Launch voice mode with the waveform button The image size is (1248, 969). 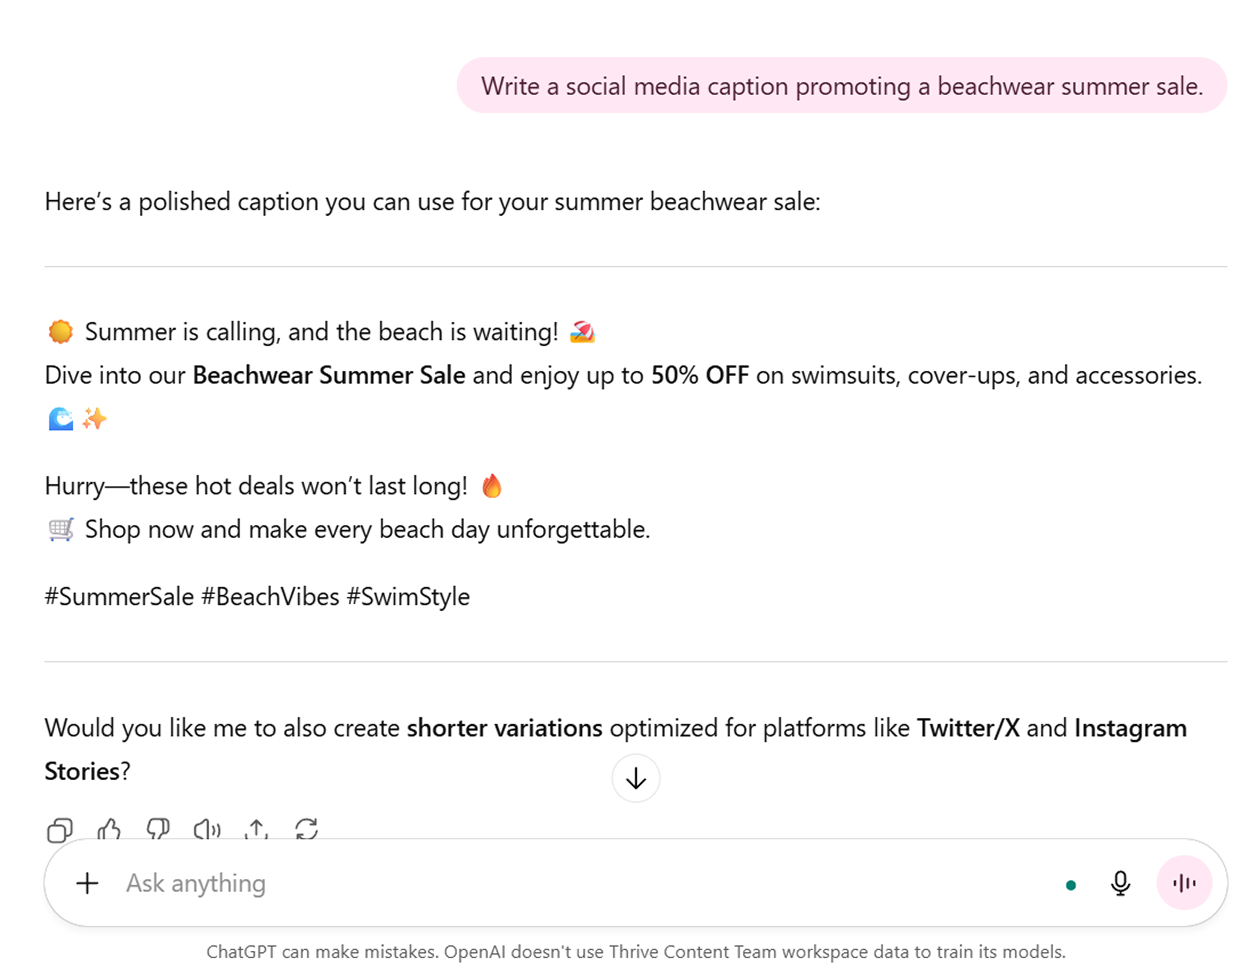point(1184,883)
